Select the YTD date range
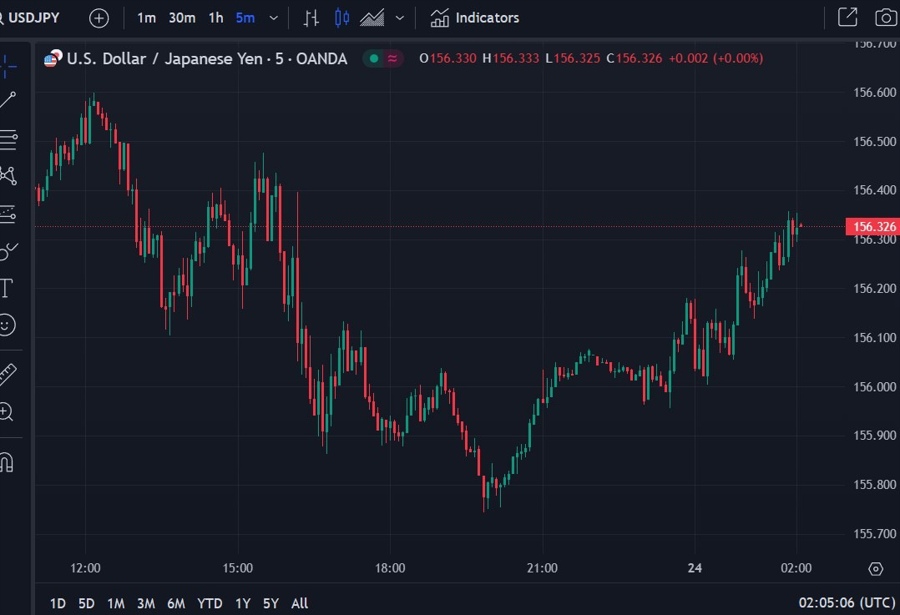The height and width of the screenshot is (615, 900). point(209,603)
